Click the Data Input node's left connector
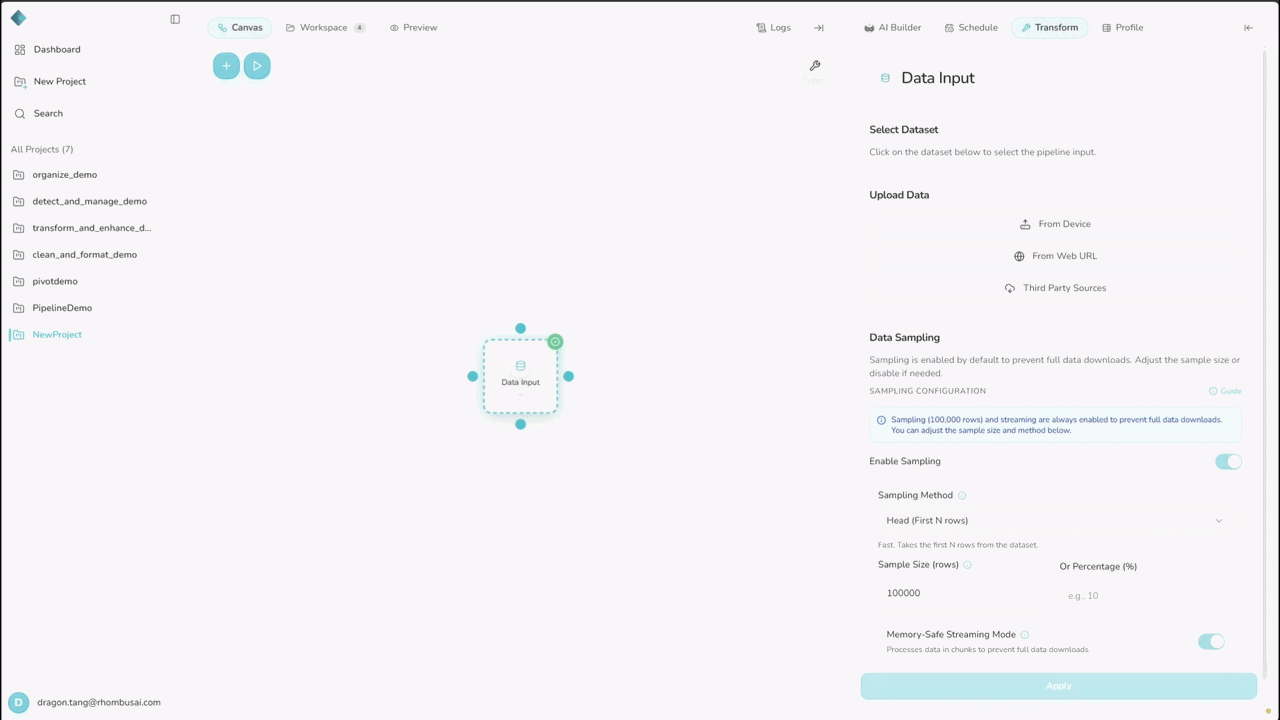Viewport: 1280px width, 720px height. (x=472, y=376)
